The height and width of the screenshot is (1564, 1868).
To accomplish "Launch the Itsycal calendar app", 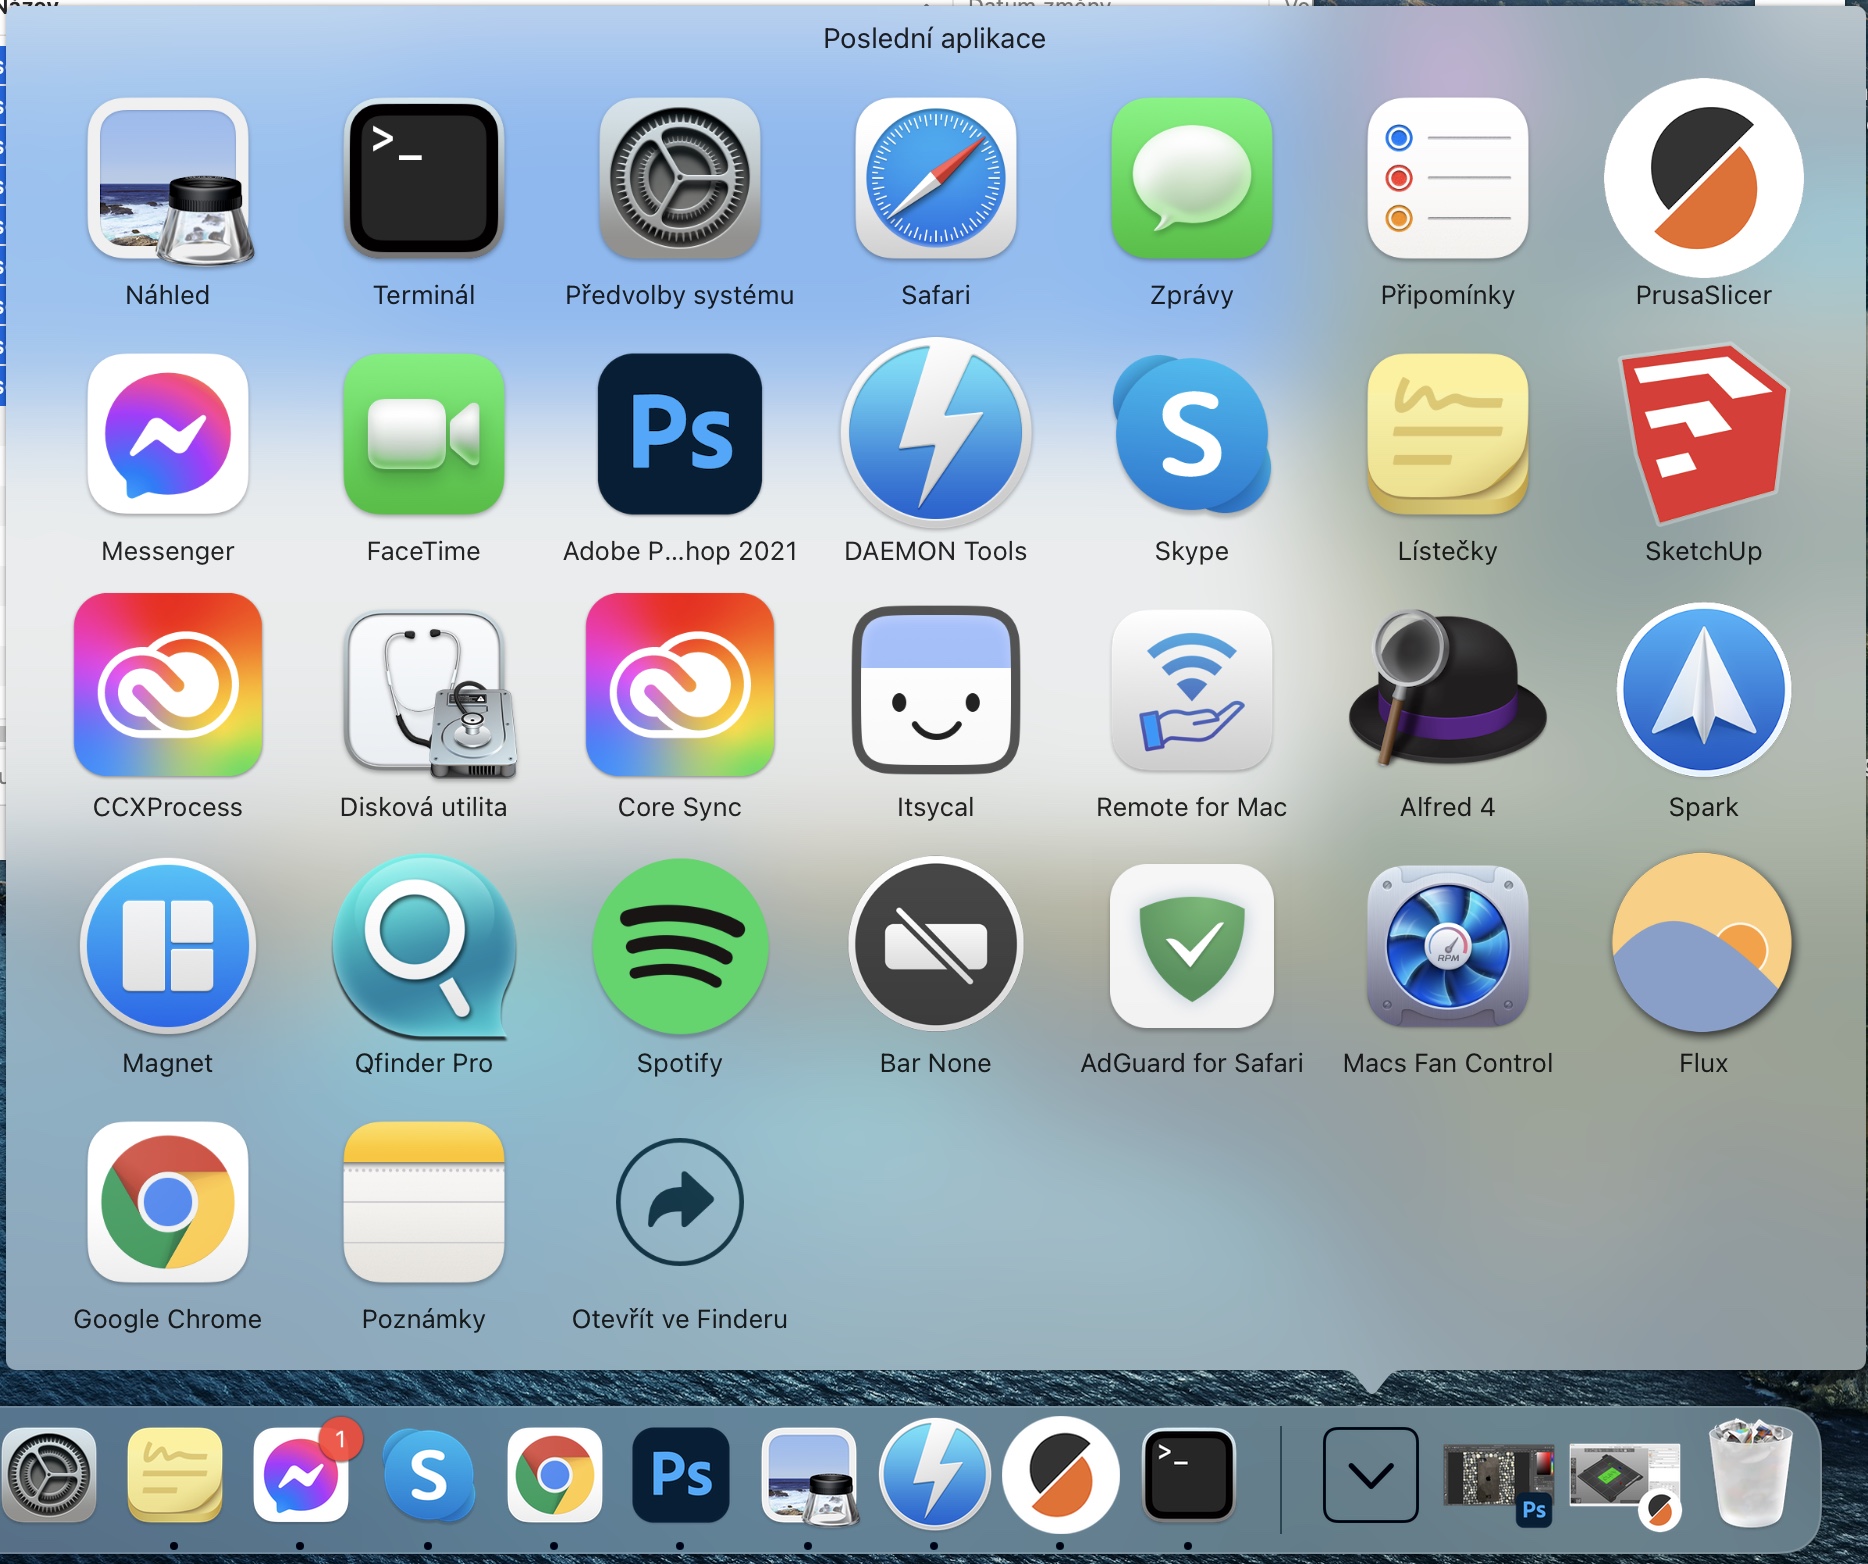I will (x=936, y=690).
